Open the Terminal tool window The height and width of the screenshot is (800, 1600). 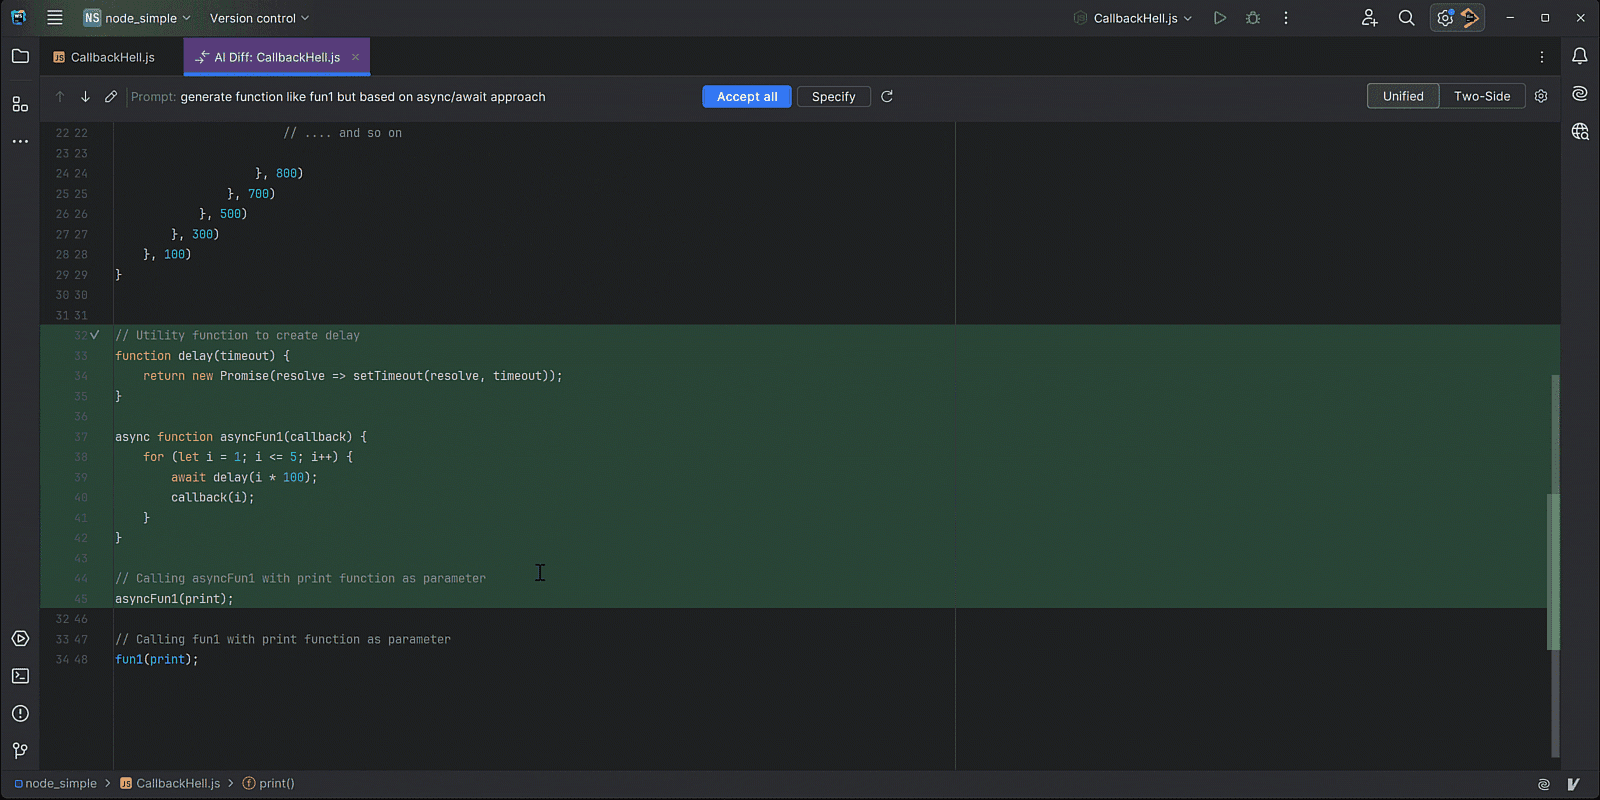(x=20, y=676)
